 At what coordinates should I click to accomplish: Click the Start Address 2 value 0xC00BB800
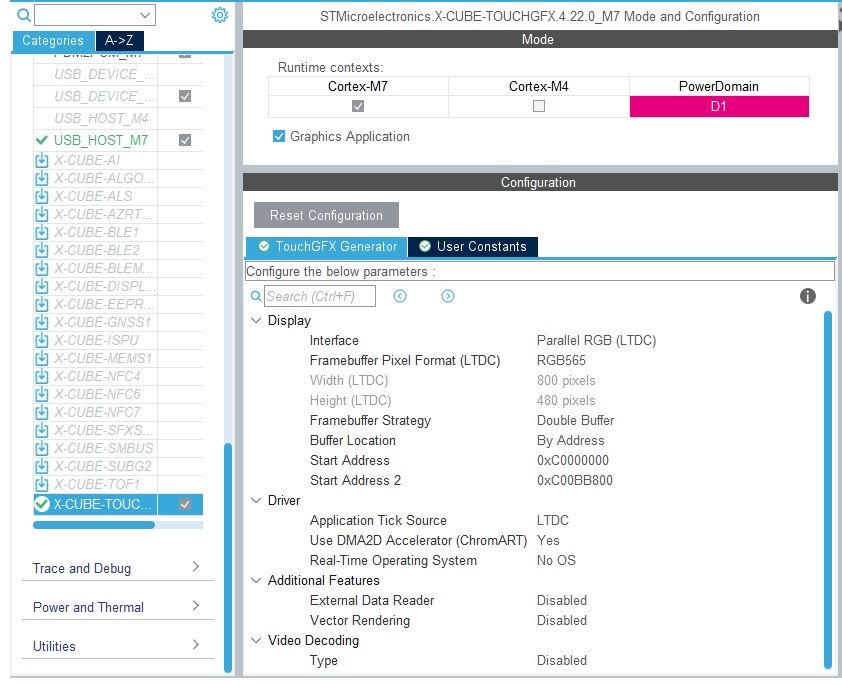coord(575,480)
